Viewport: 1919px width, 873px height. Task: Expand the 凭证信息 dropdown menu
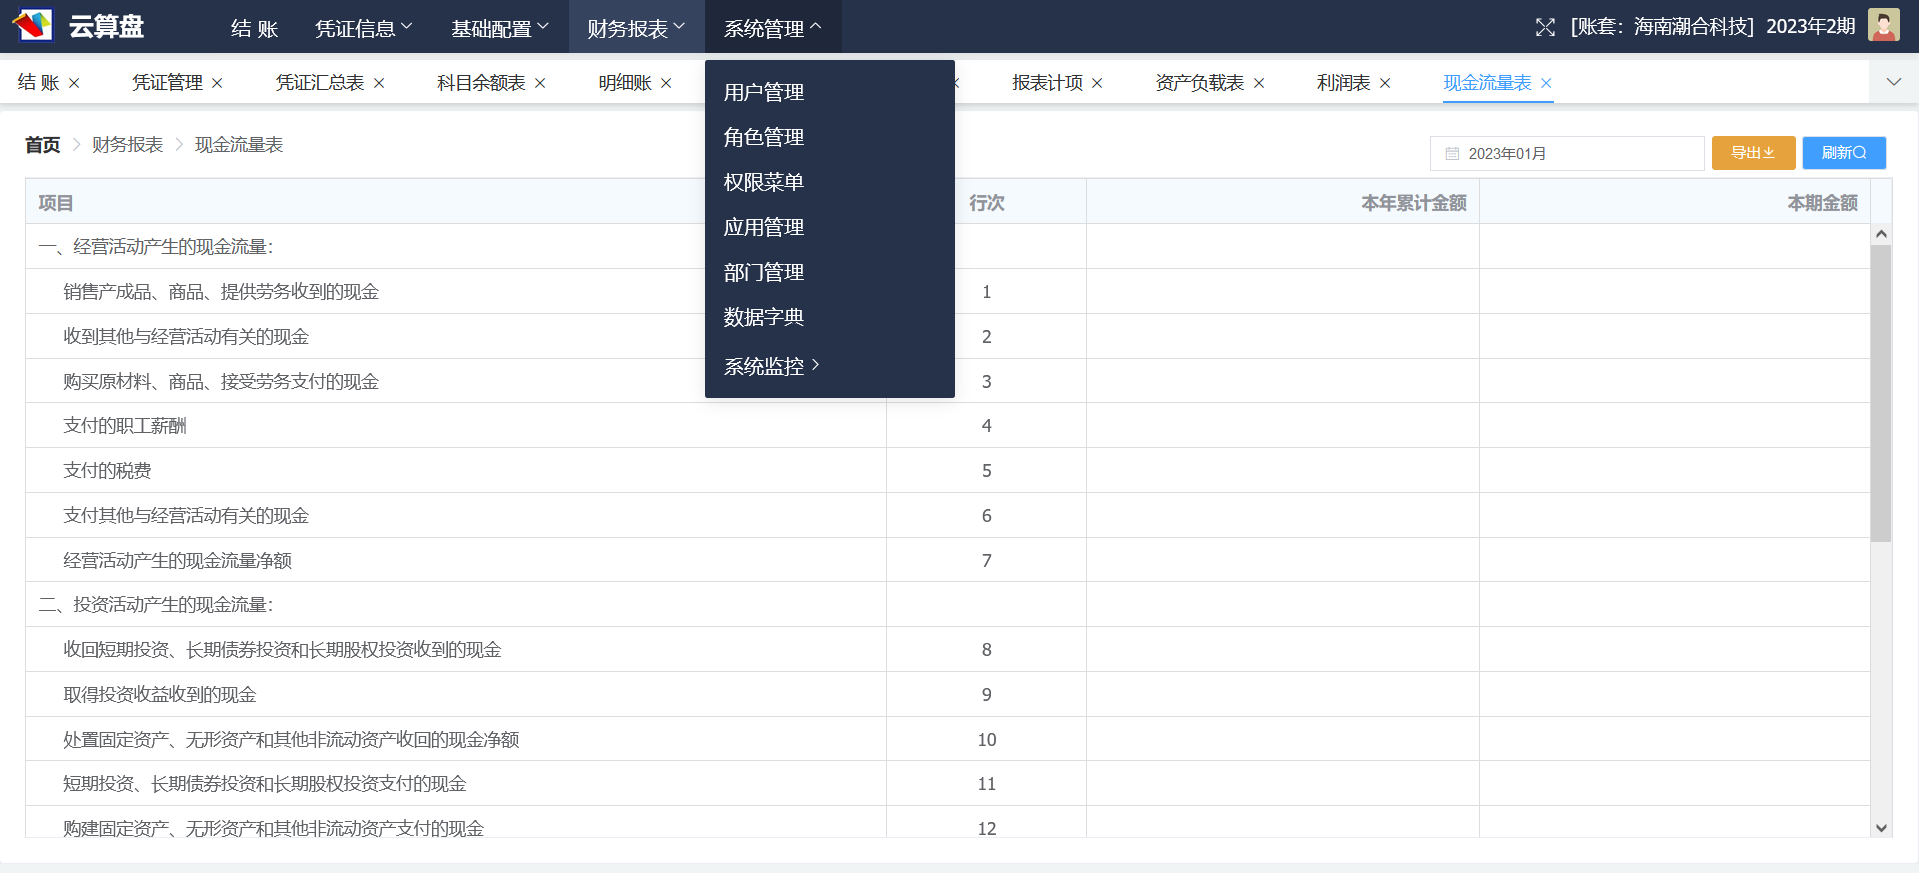coord(363,28)
